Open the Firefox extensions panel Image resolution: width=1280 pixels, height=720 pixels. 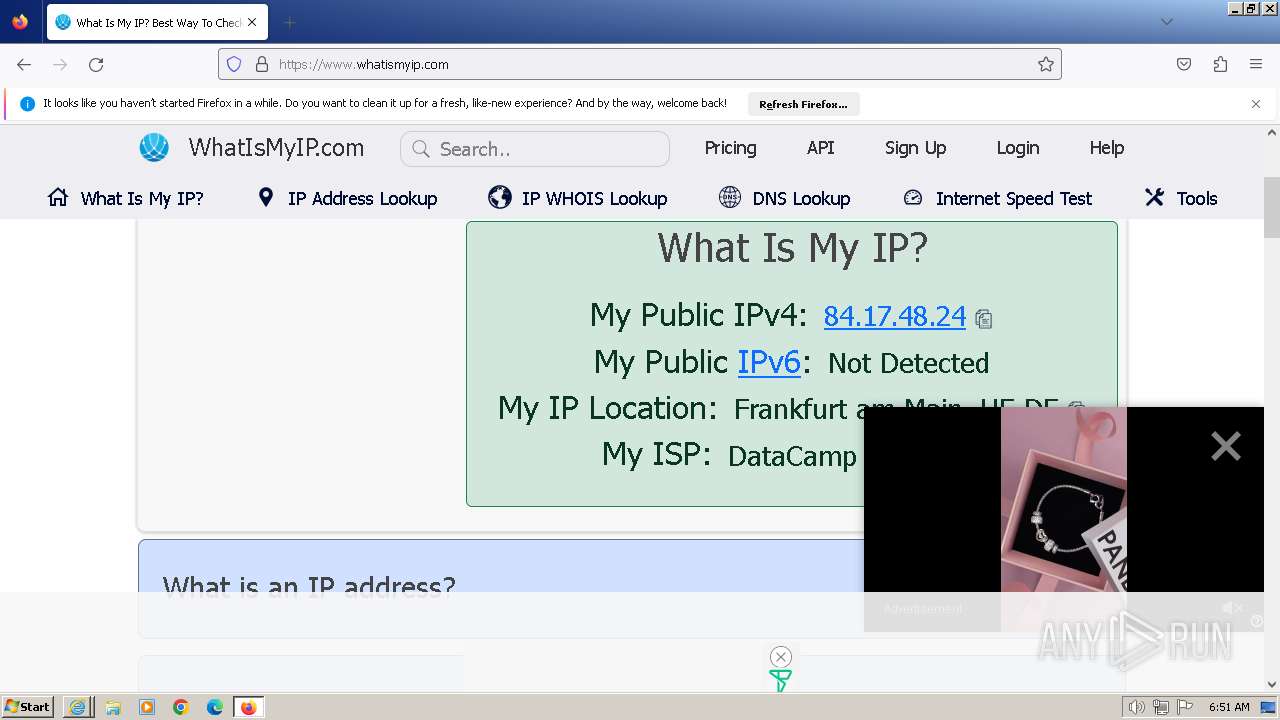tap(1220, 64)
